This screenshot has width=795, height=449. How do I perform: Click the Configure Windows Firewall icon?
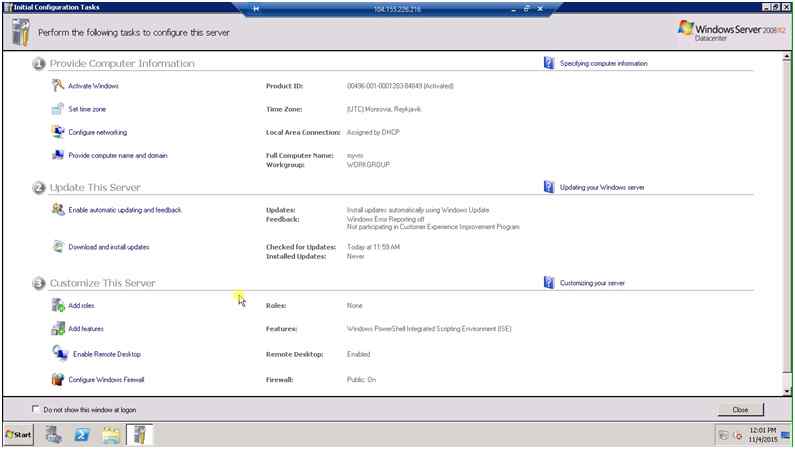click(x=58, y=379)
